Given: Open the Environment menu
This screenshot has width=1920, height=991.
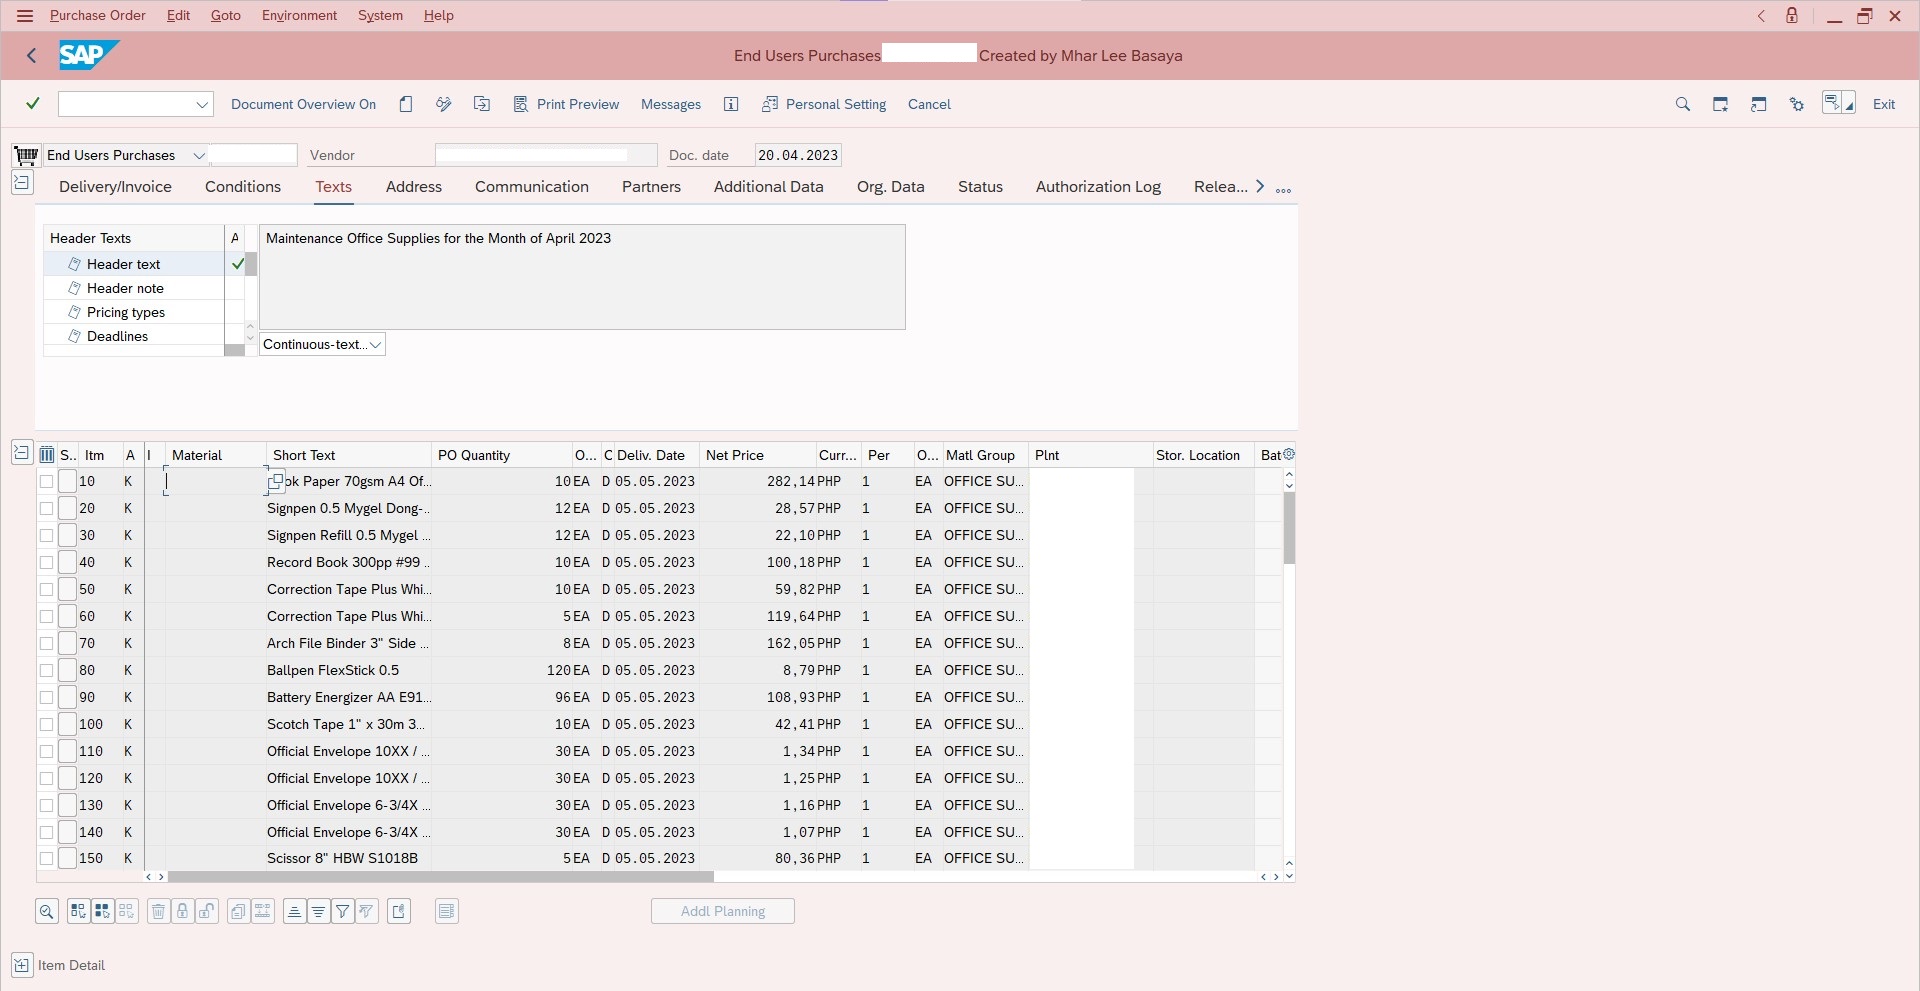Looking at the screenshot, I should tap(300, 16).
